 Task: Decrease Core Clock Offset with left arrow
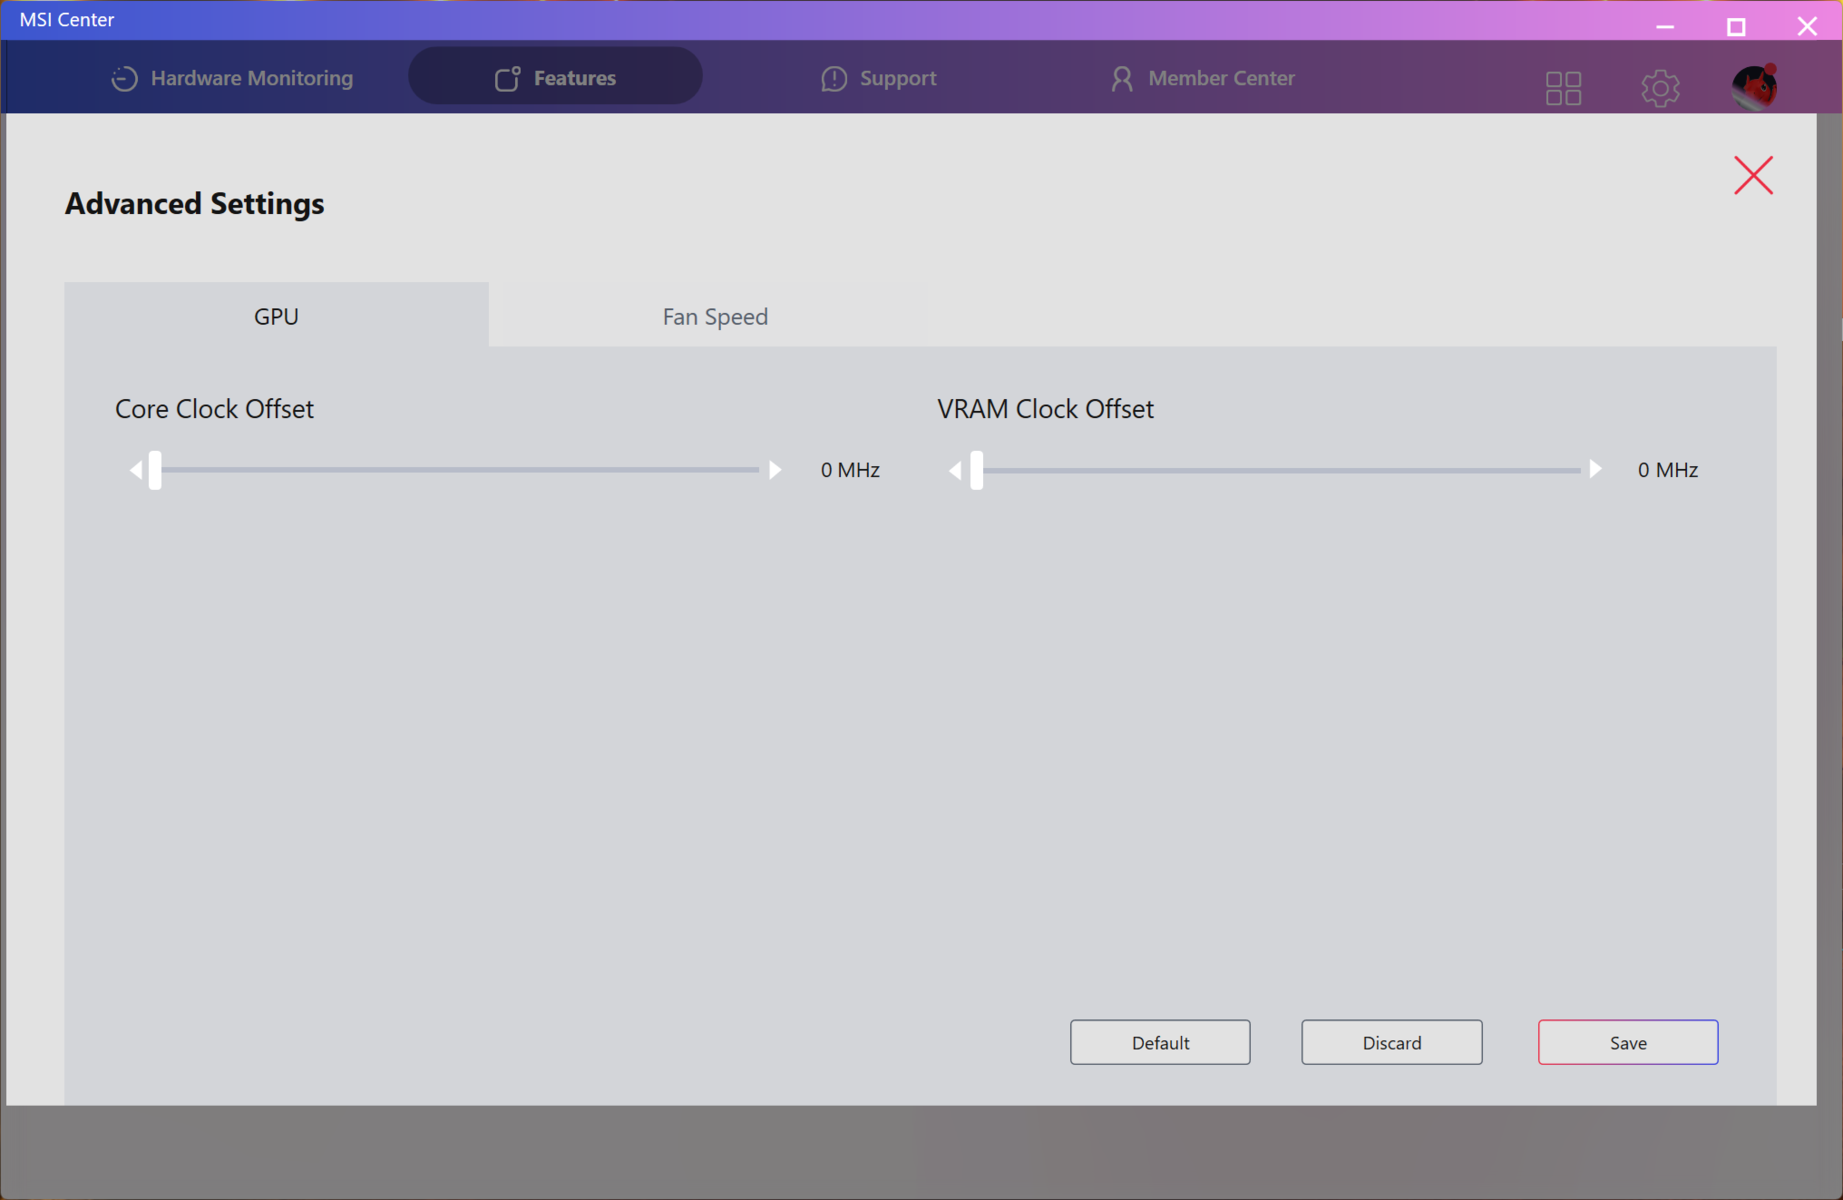click(136, 470)
